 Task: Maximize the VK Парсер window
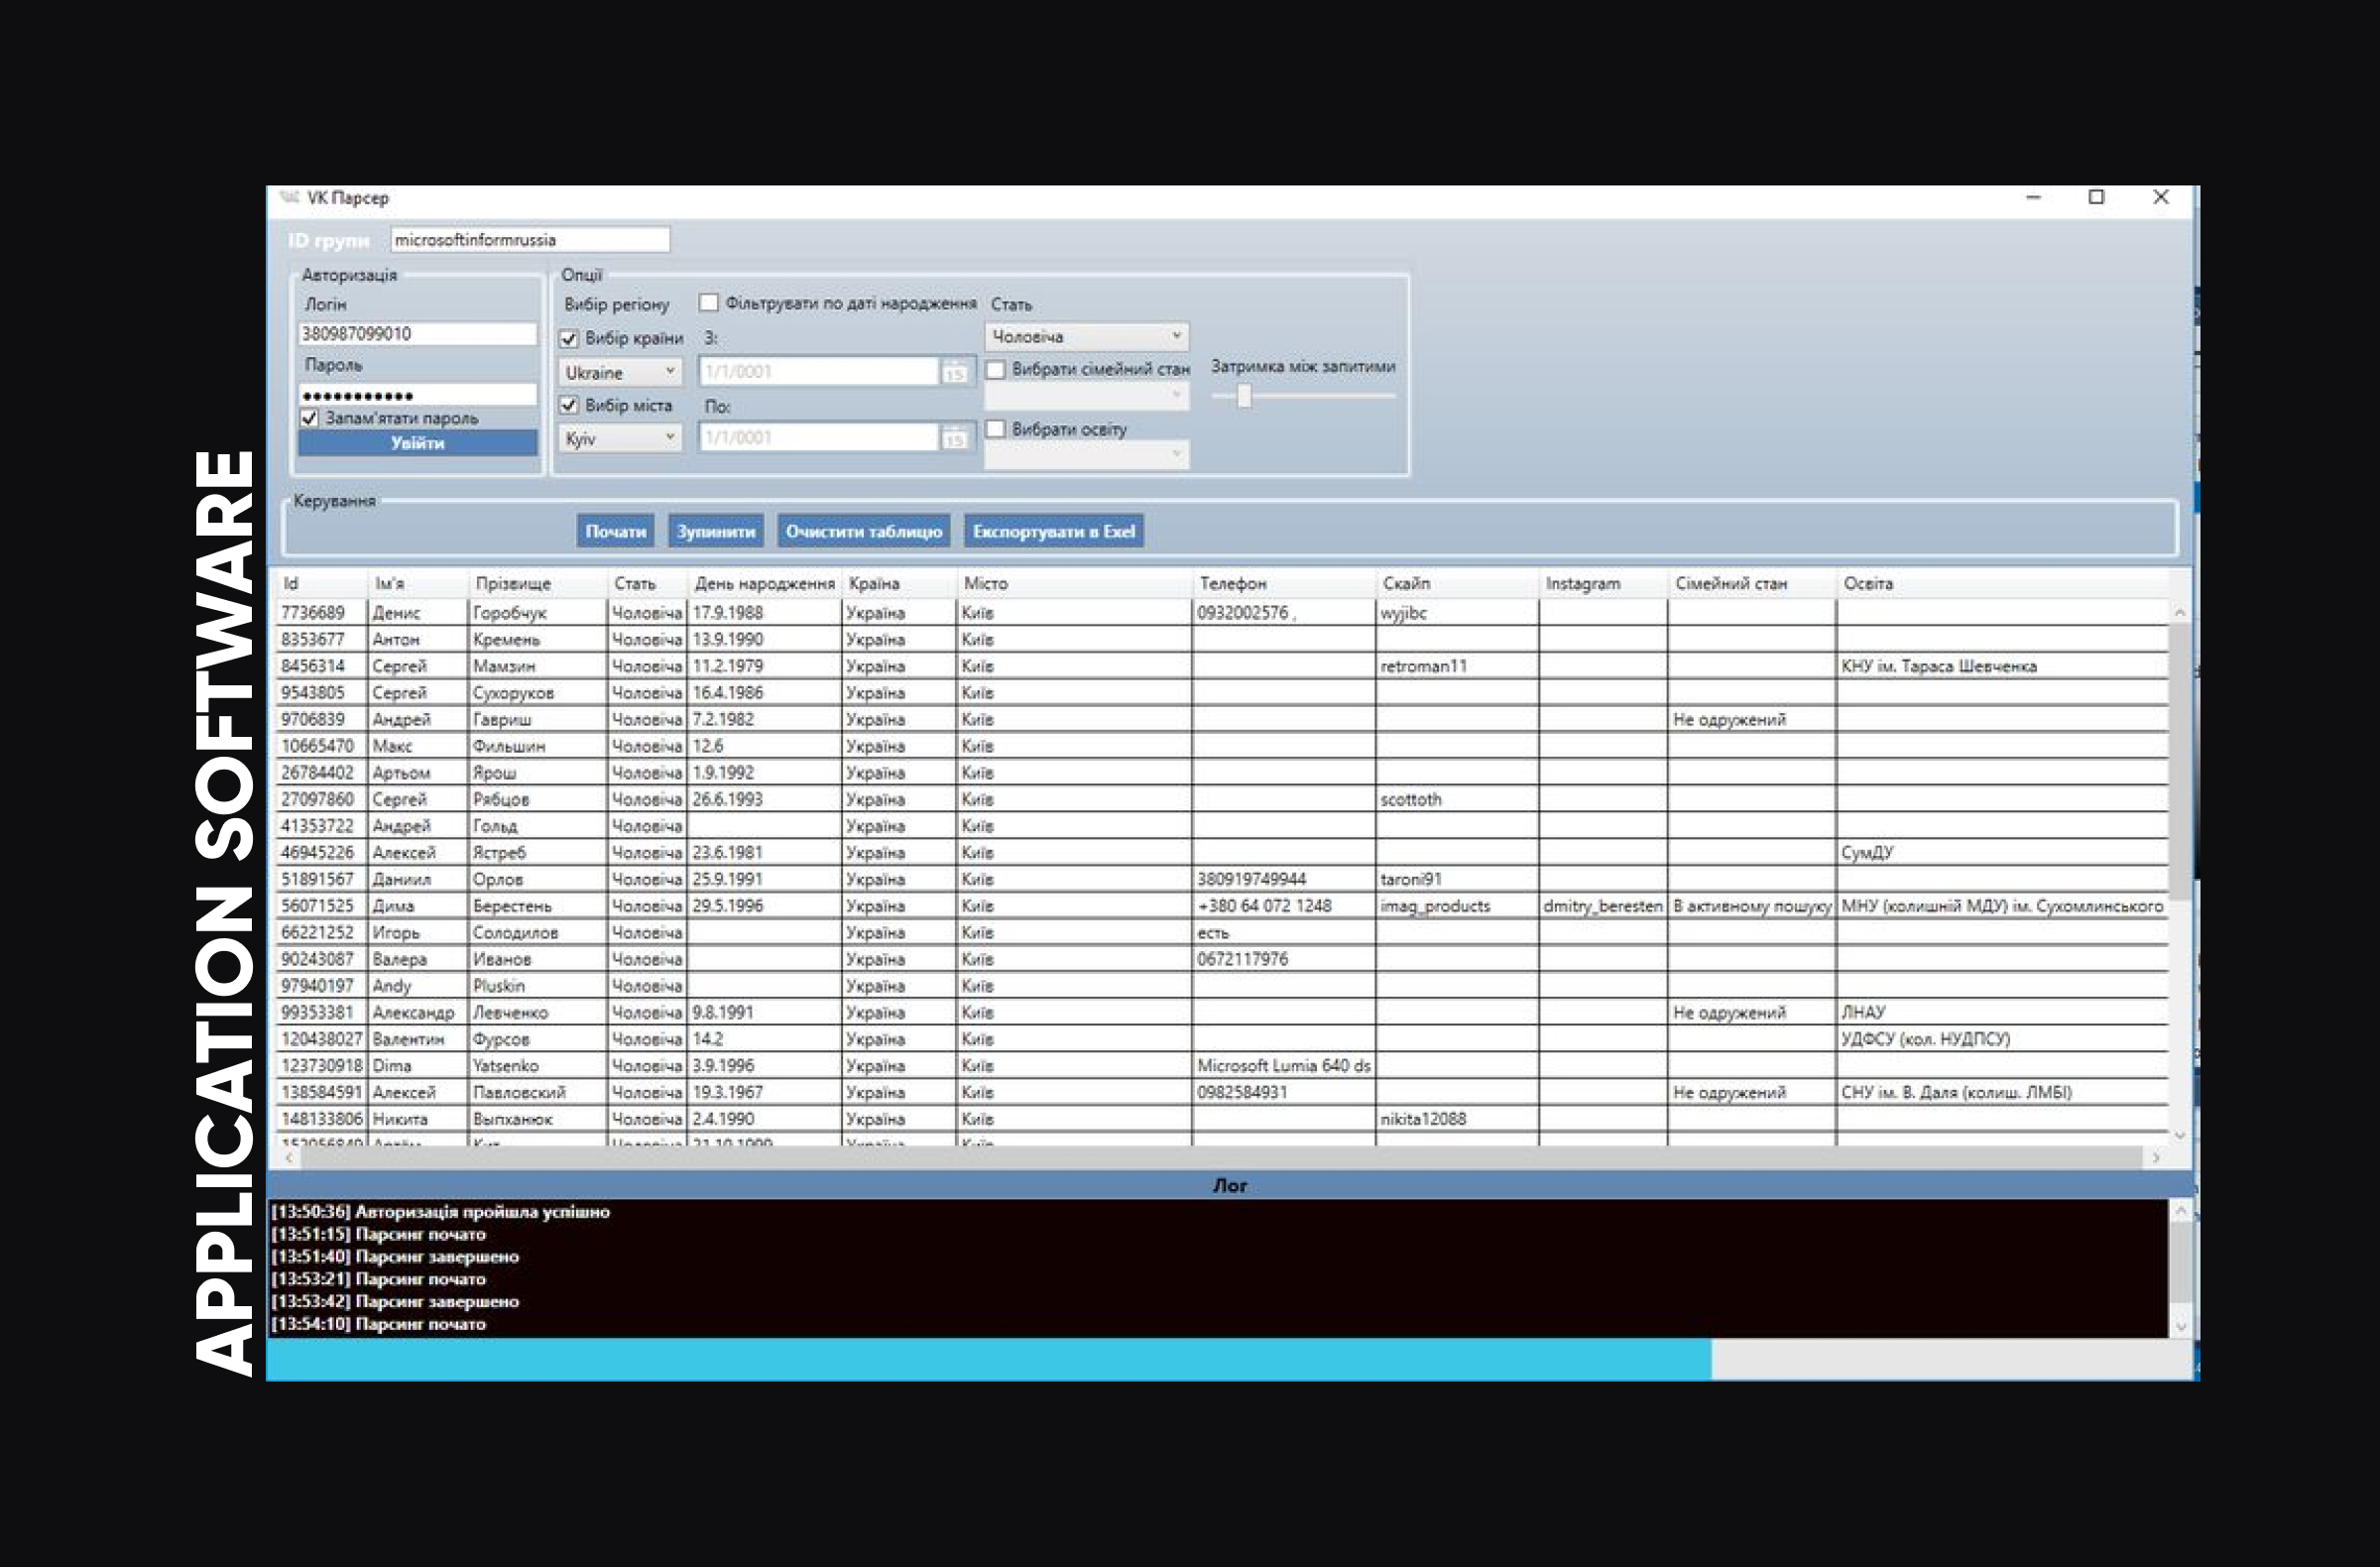click(x=2096, y=197)
